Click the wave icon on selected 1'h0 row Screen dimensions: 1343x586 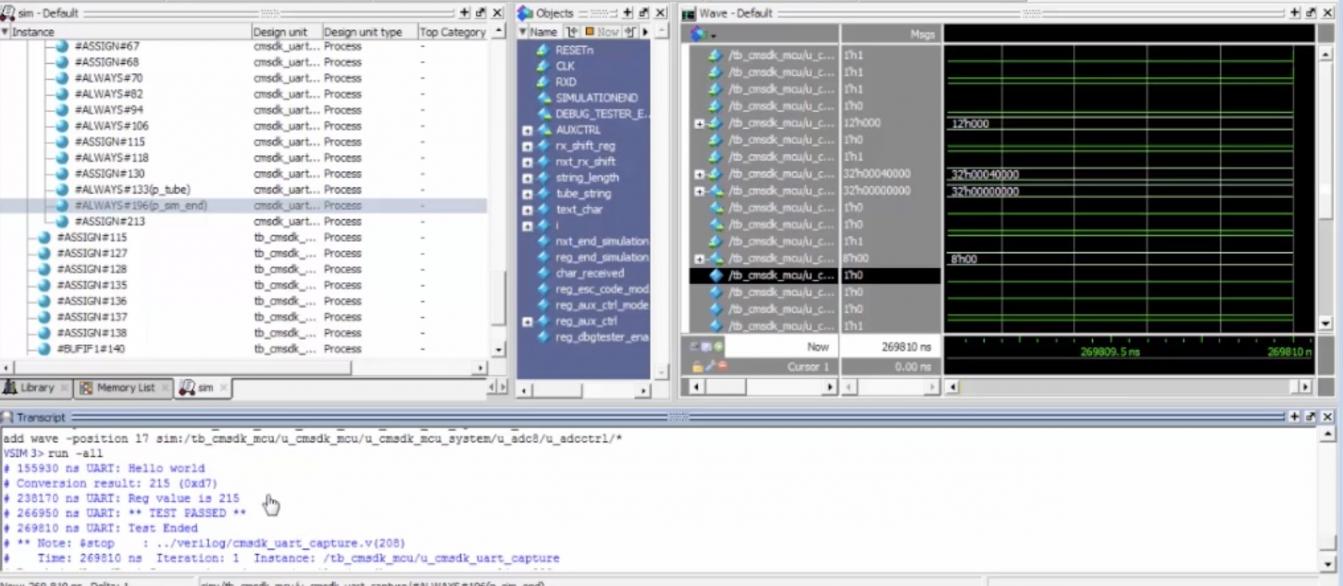click(715, 275)
